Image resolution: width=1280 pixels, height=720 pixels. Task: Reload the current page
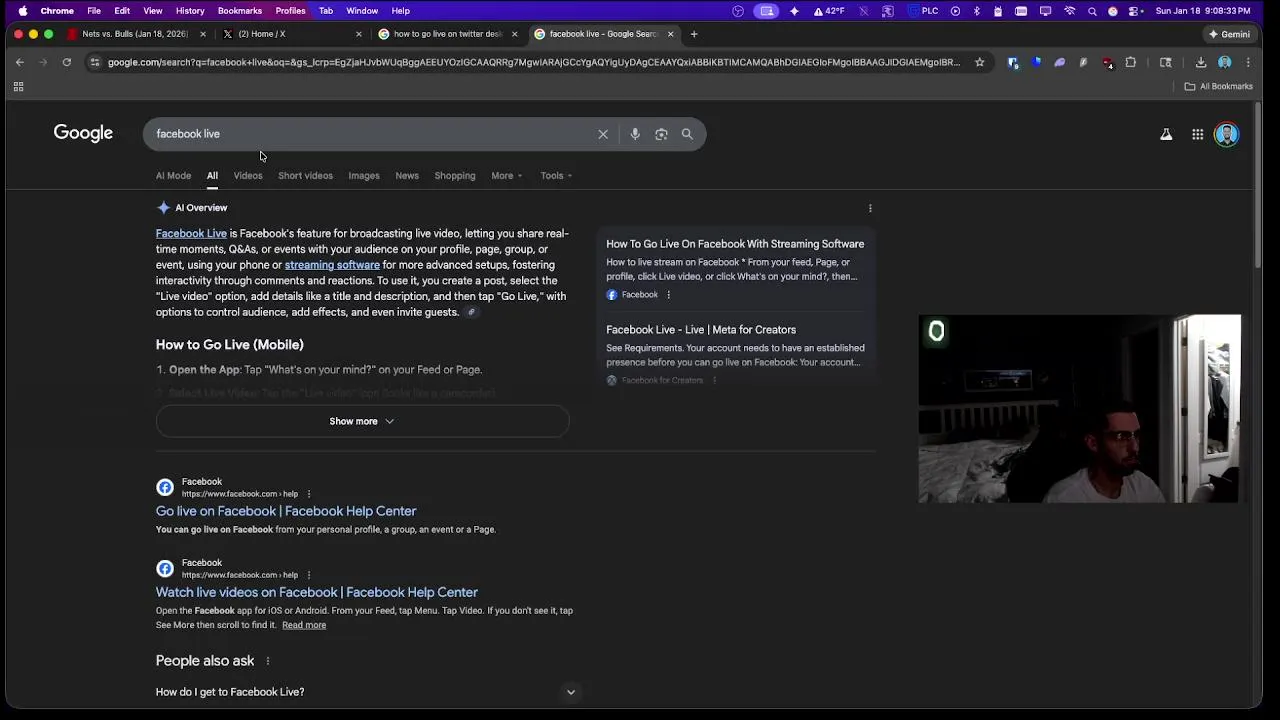click(67, 62)
